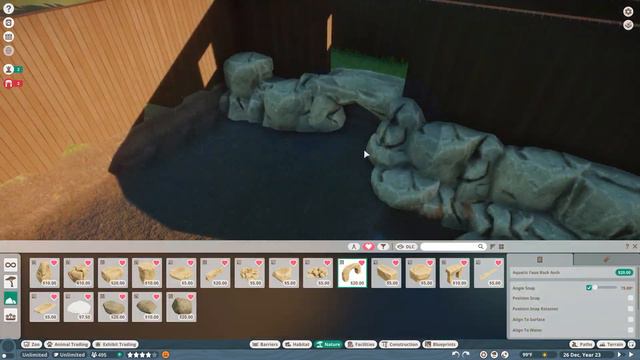Image resolution: width=640 pixels, height=360 pixels.
Task: Enable the Position Snap checkbox
Action: [x=631, y=298]
